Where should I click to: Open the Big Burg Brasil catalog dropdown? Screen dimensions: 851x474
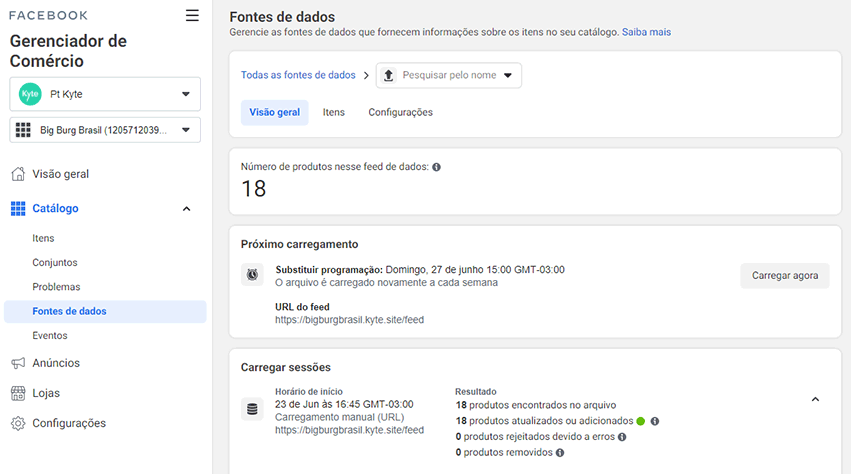click(x=105, y=130)
